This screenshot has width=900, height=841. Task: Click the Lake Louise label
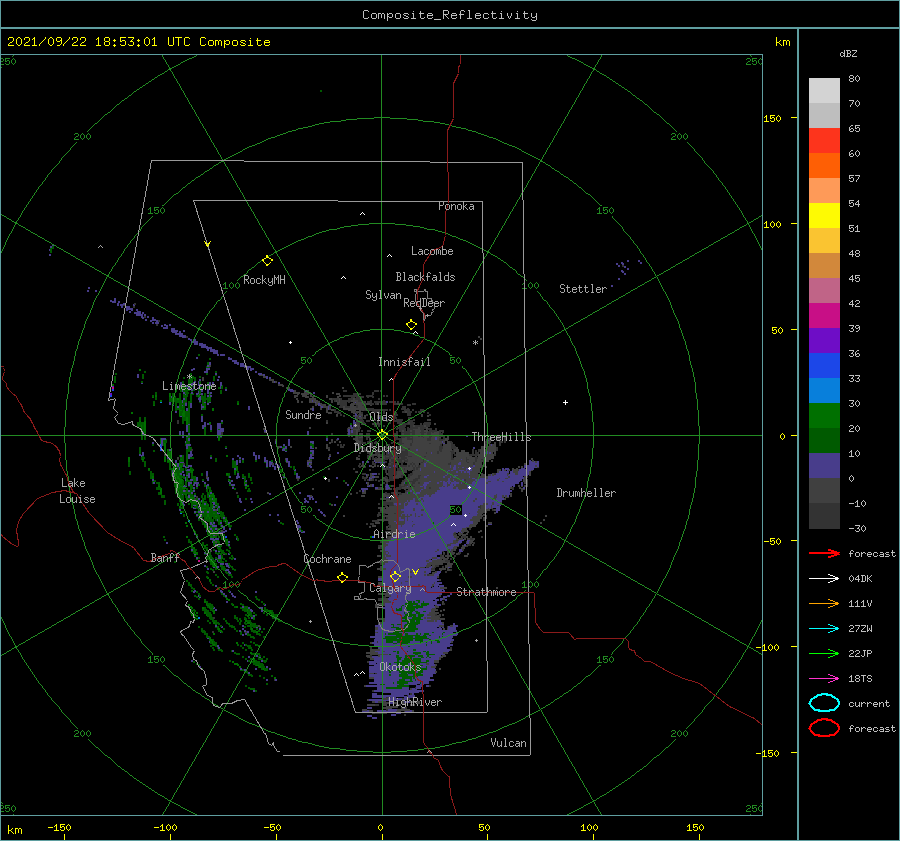[77, 491]
